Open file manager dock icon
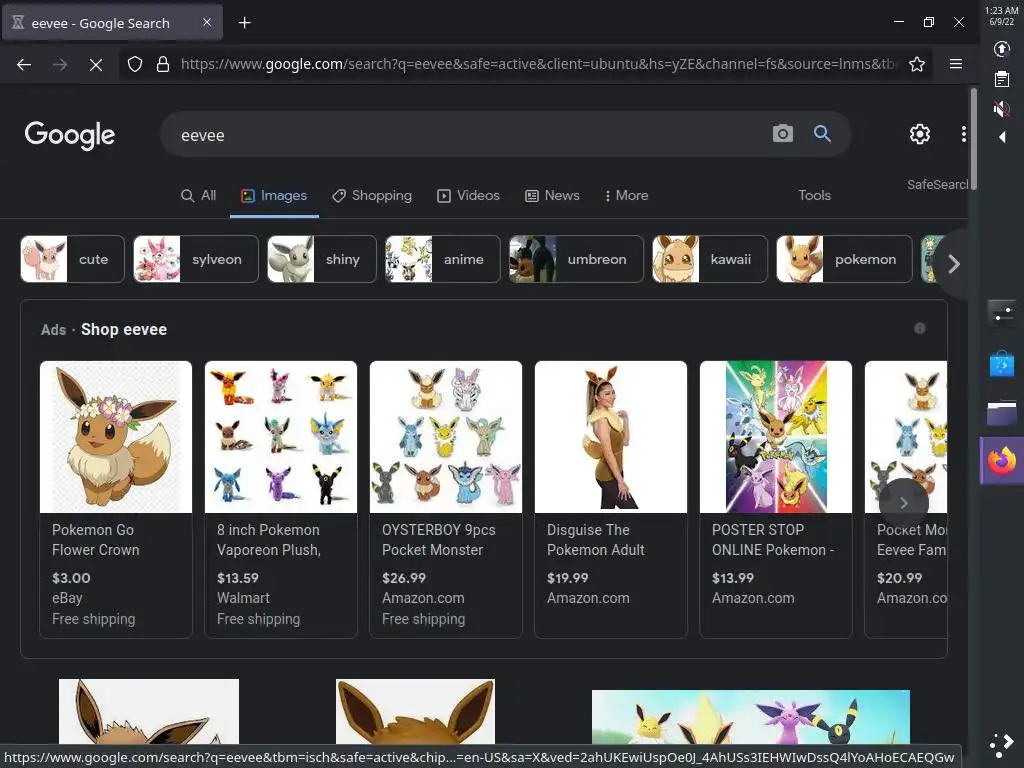 click(1001, 413)
